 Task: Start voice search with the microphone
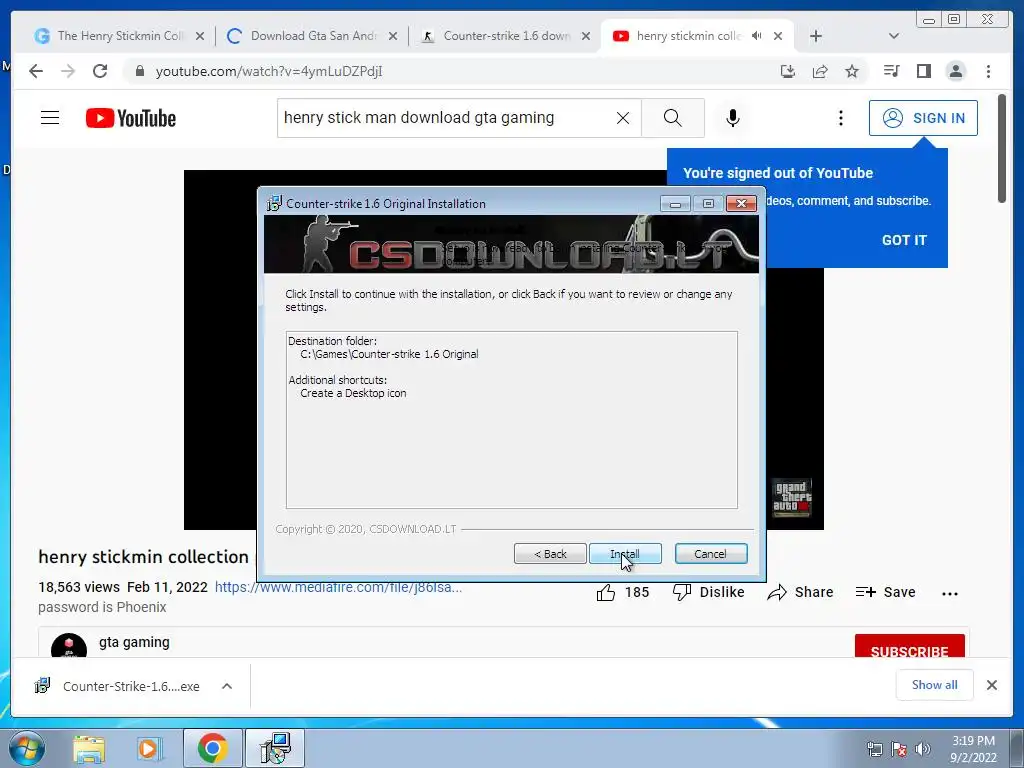tap(733, 118)
